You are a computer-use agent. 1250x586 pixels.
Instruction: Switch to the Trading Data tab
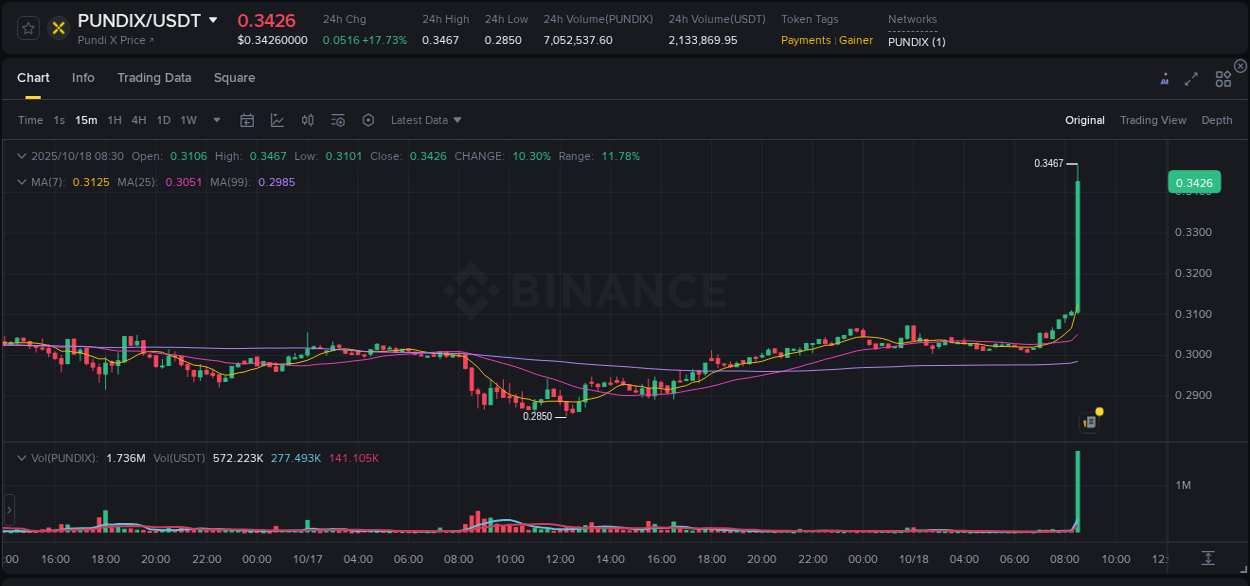(154, 77)
